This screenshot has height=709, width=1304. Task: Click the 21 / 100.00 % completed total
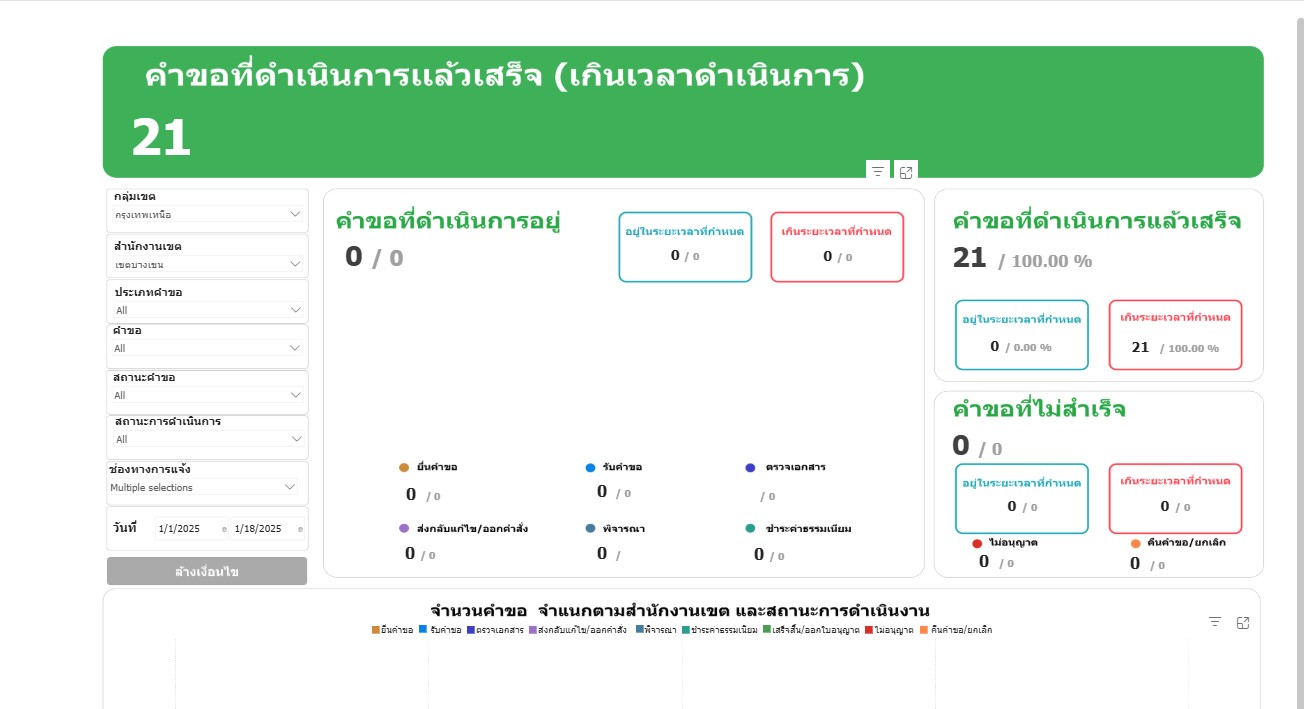(x=1022, y=259)
